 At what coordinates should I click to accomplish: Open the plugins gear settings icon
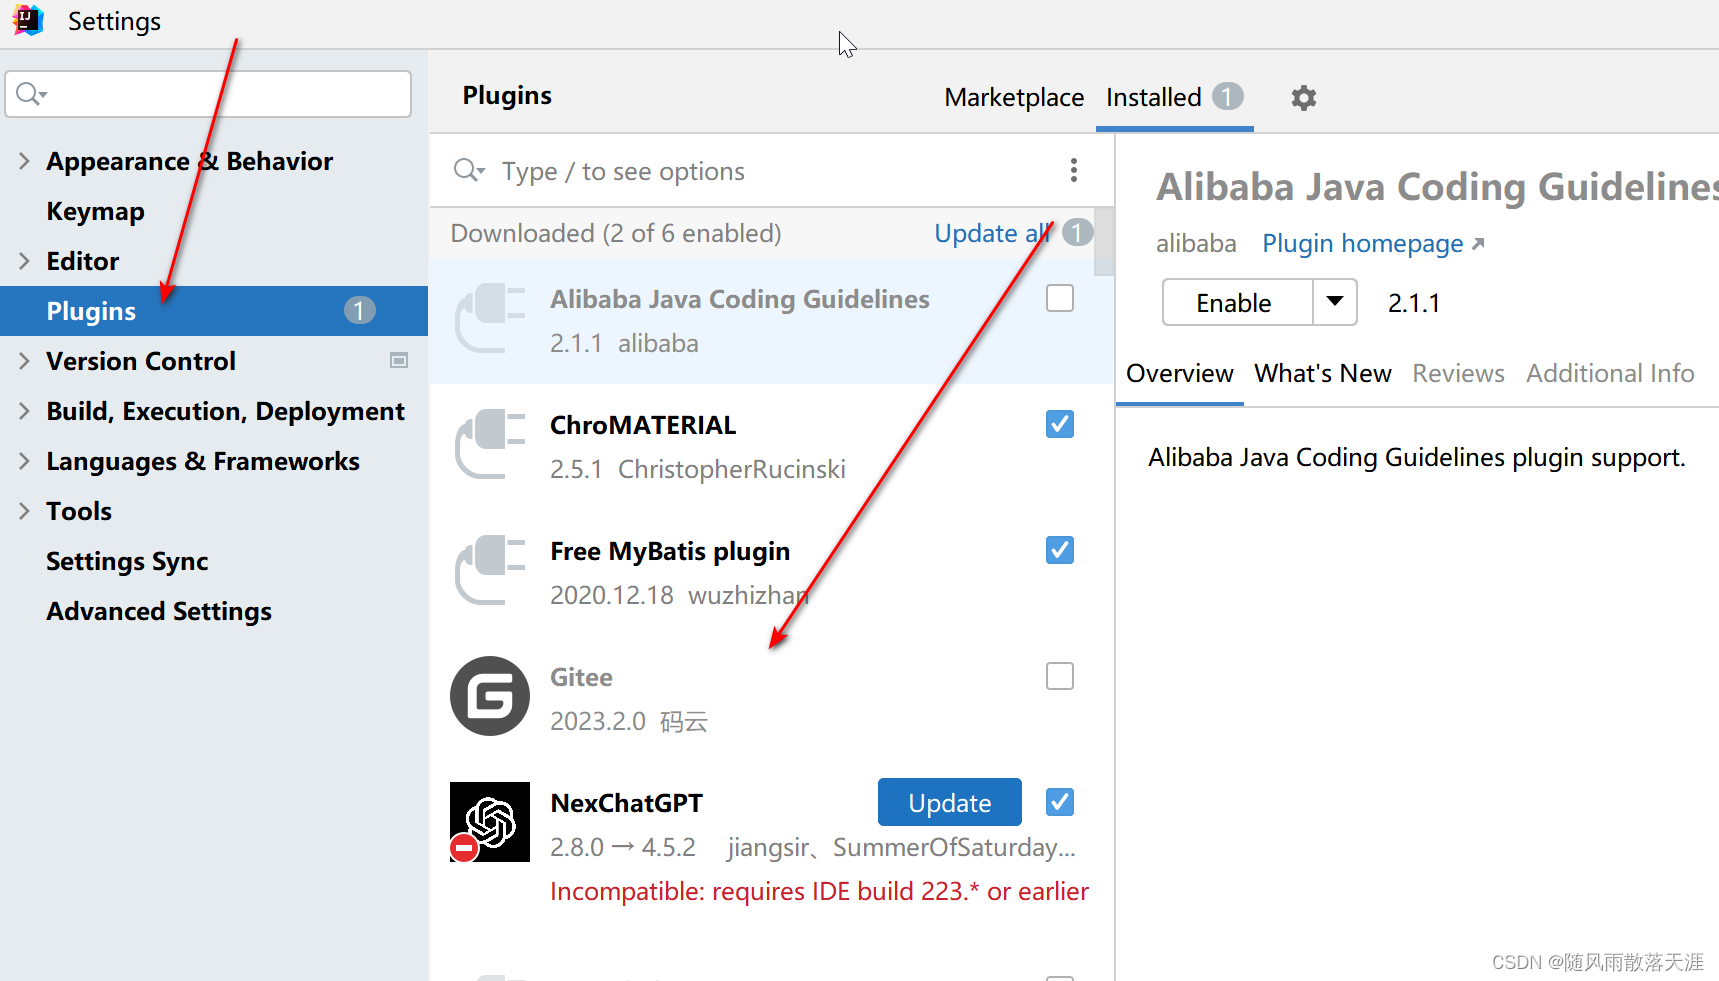(x=1303, y=98)
